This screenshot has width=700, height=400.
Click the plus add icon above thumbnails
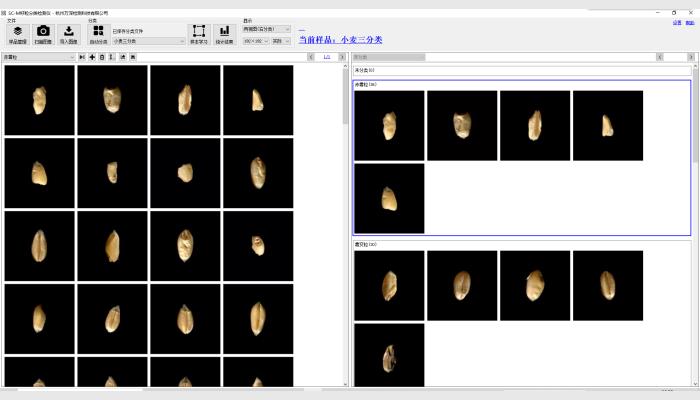[x=92, y=58]
